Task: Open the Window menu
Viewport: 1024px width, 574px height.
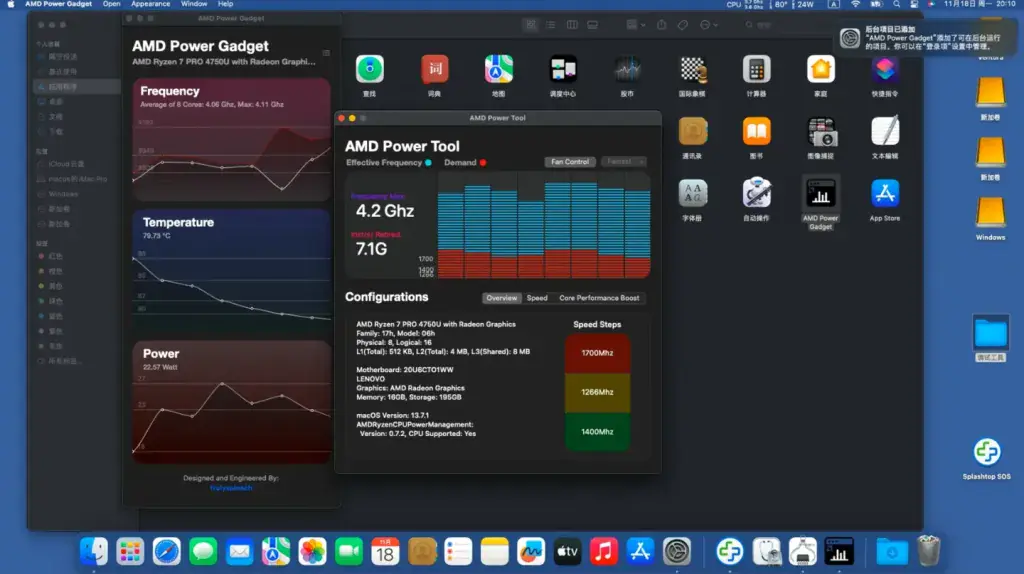Action: point(194,4)
